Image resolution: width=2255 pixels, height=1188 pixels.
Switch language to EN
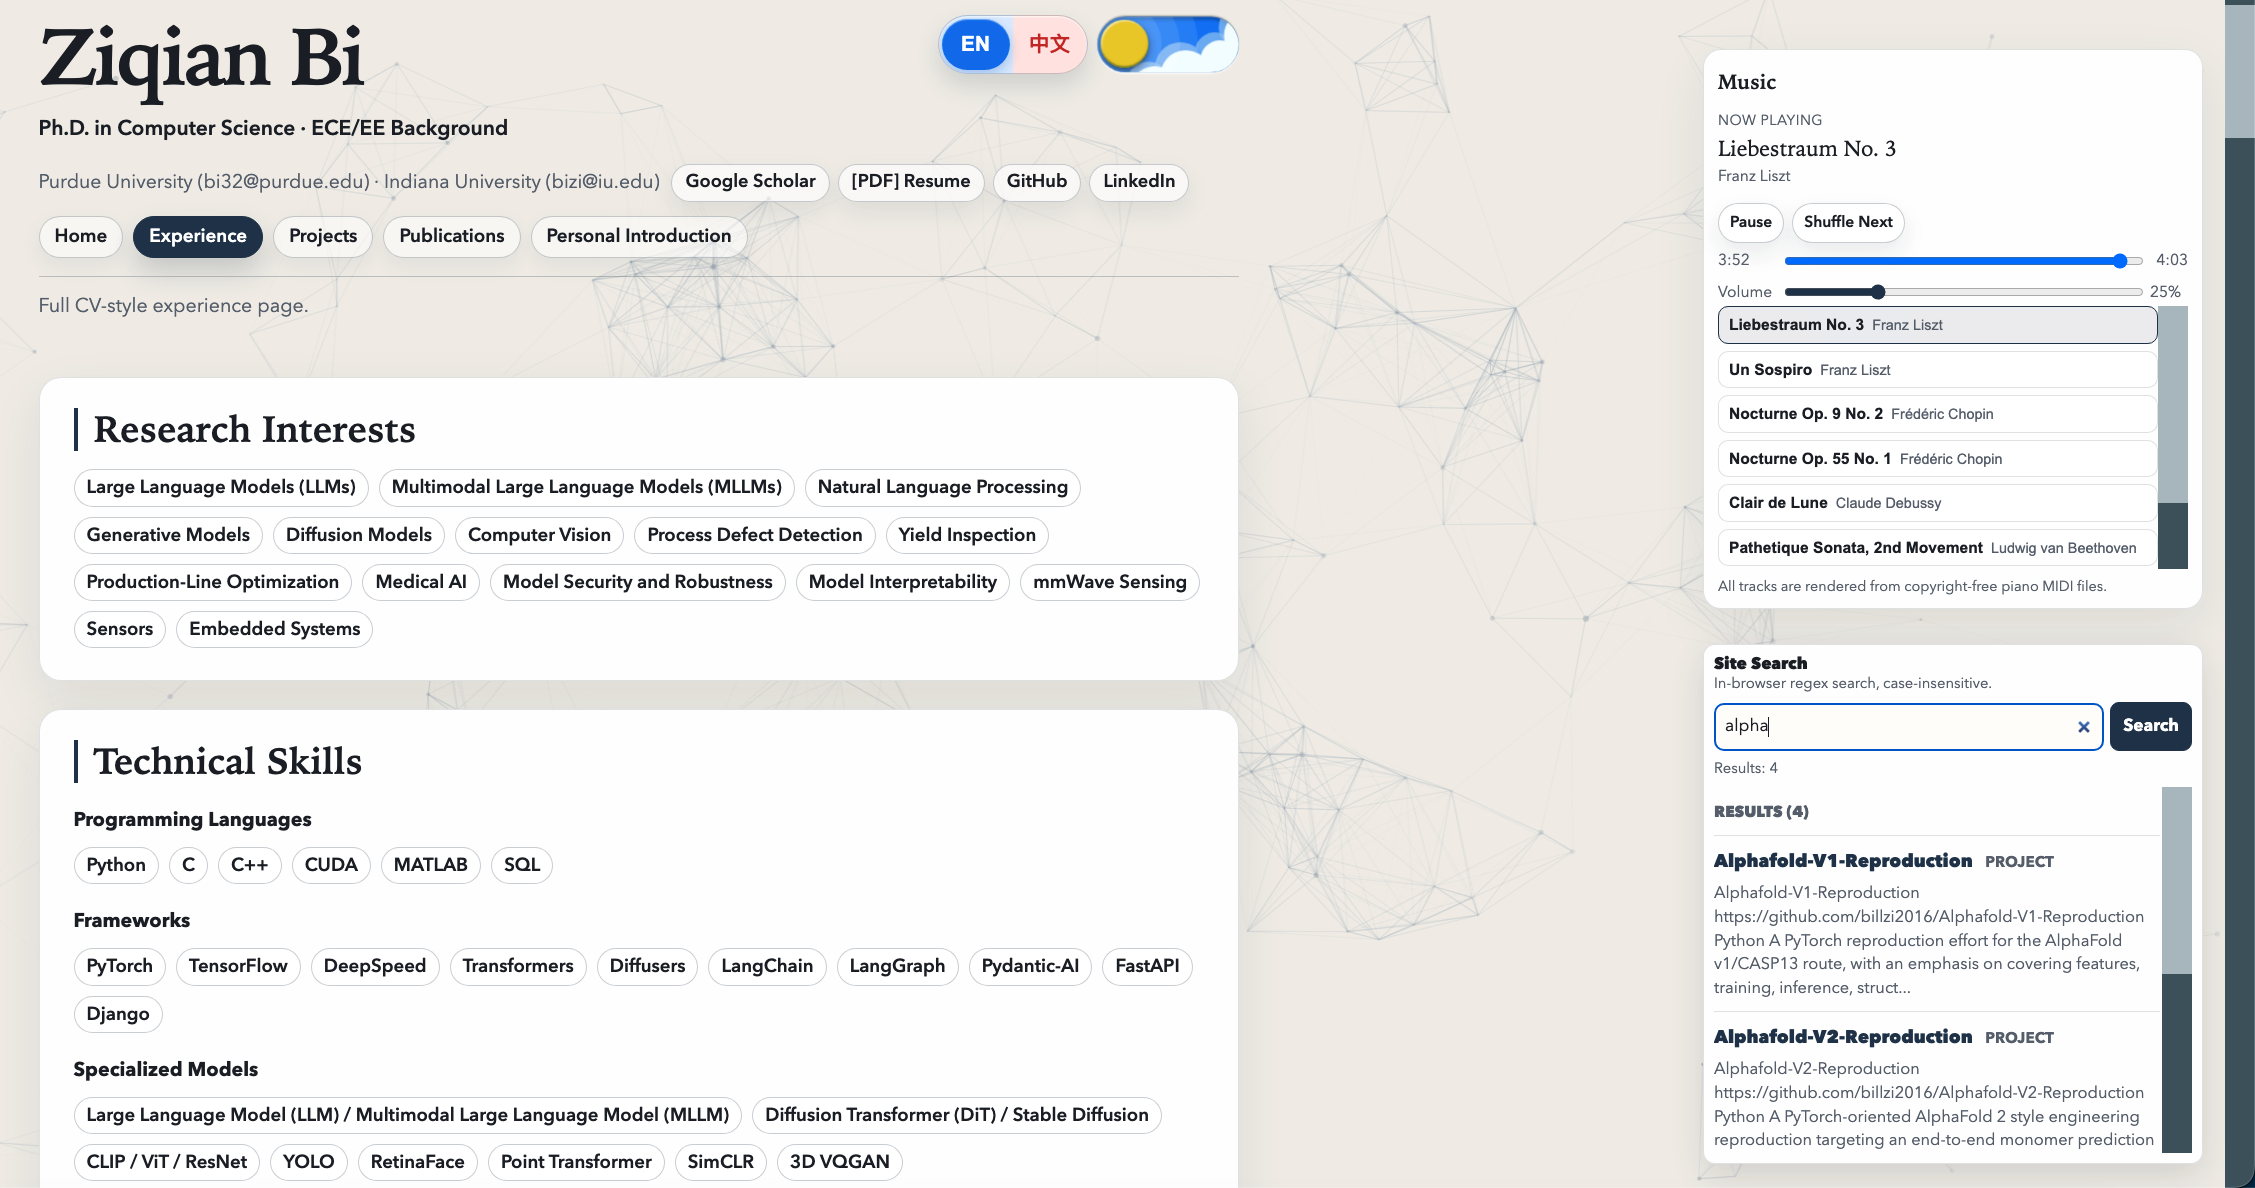[975, 44]
